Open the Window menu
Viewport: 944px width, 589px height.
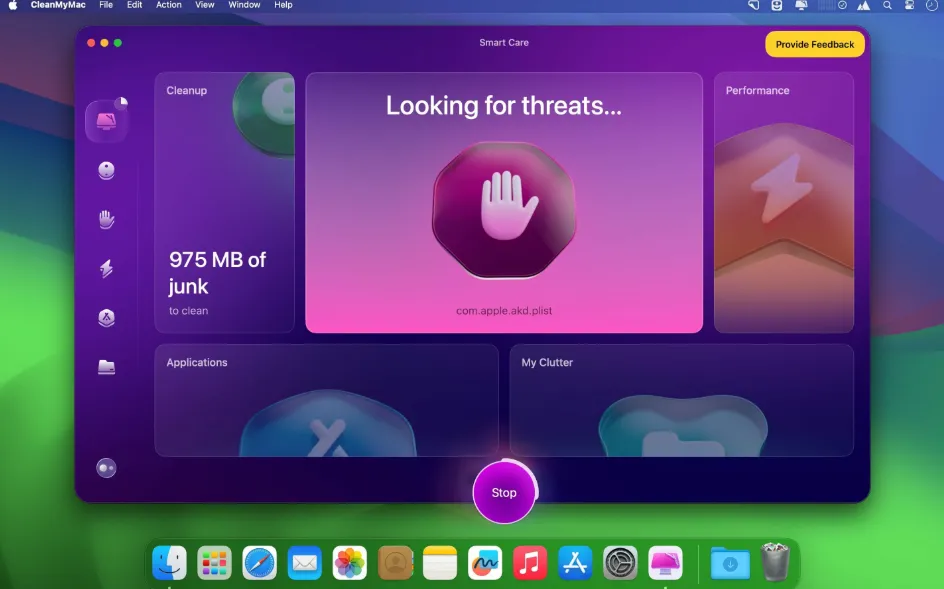click(244, 5)
